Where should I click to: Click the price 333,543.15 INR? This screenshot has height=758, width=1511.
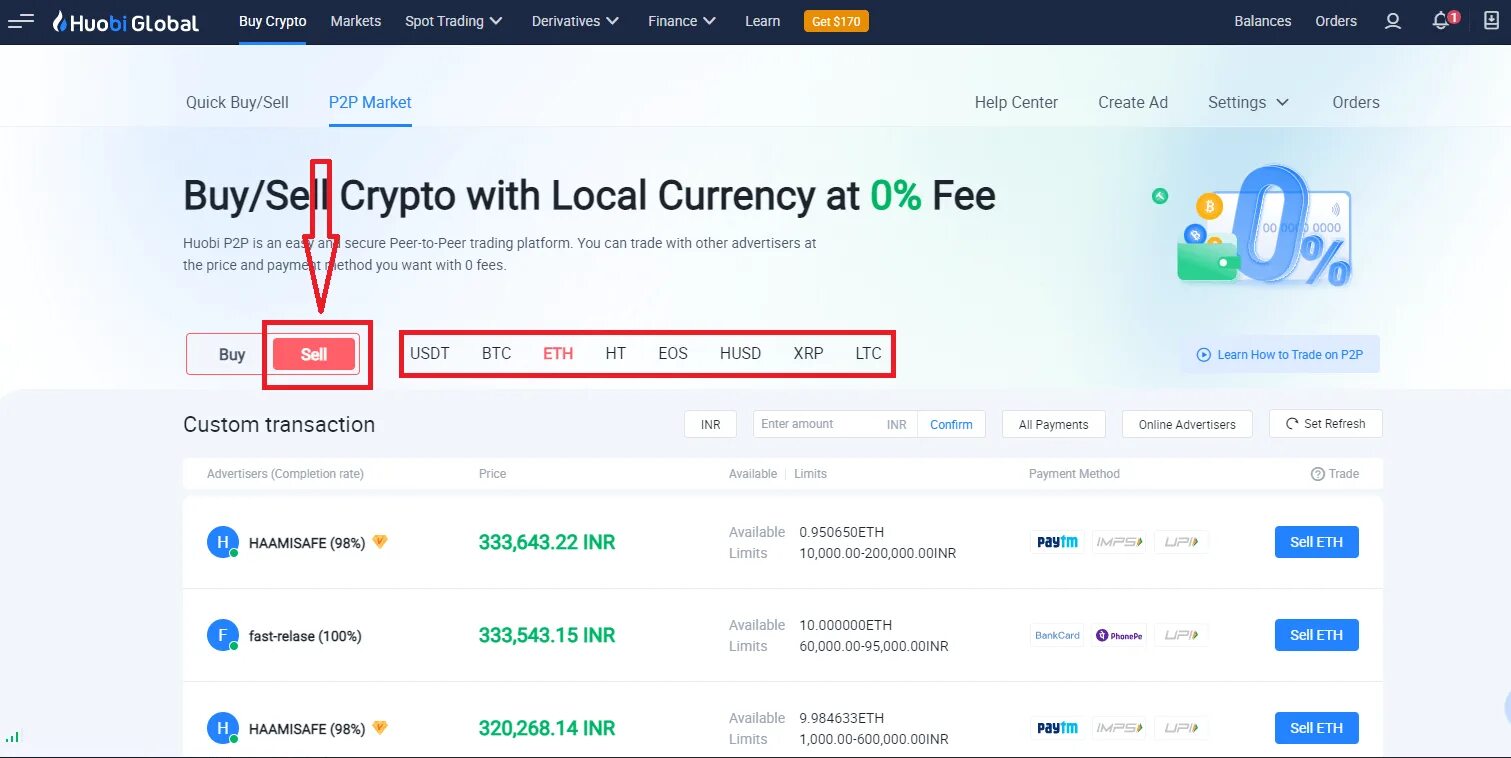tap(547, 635)
